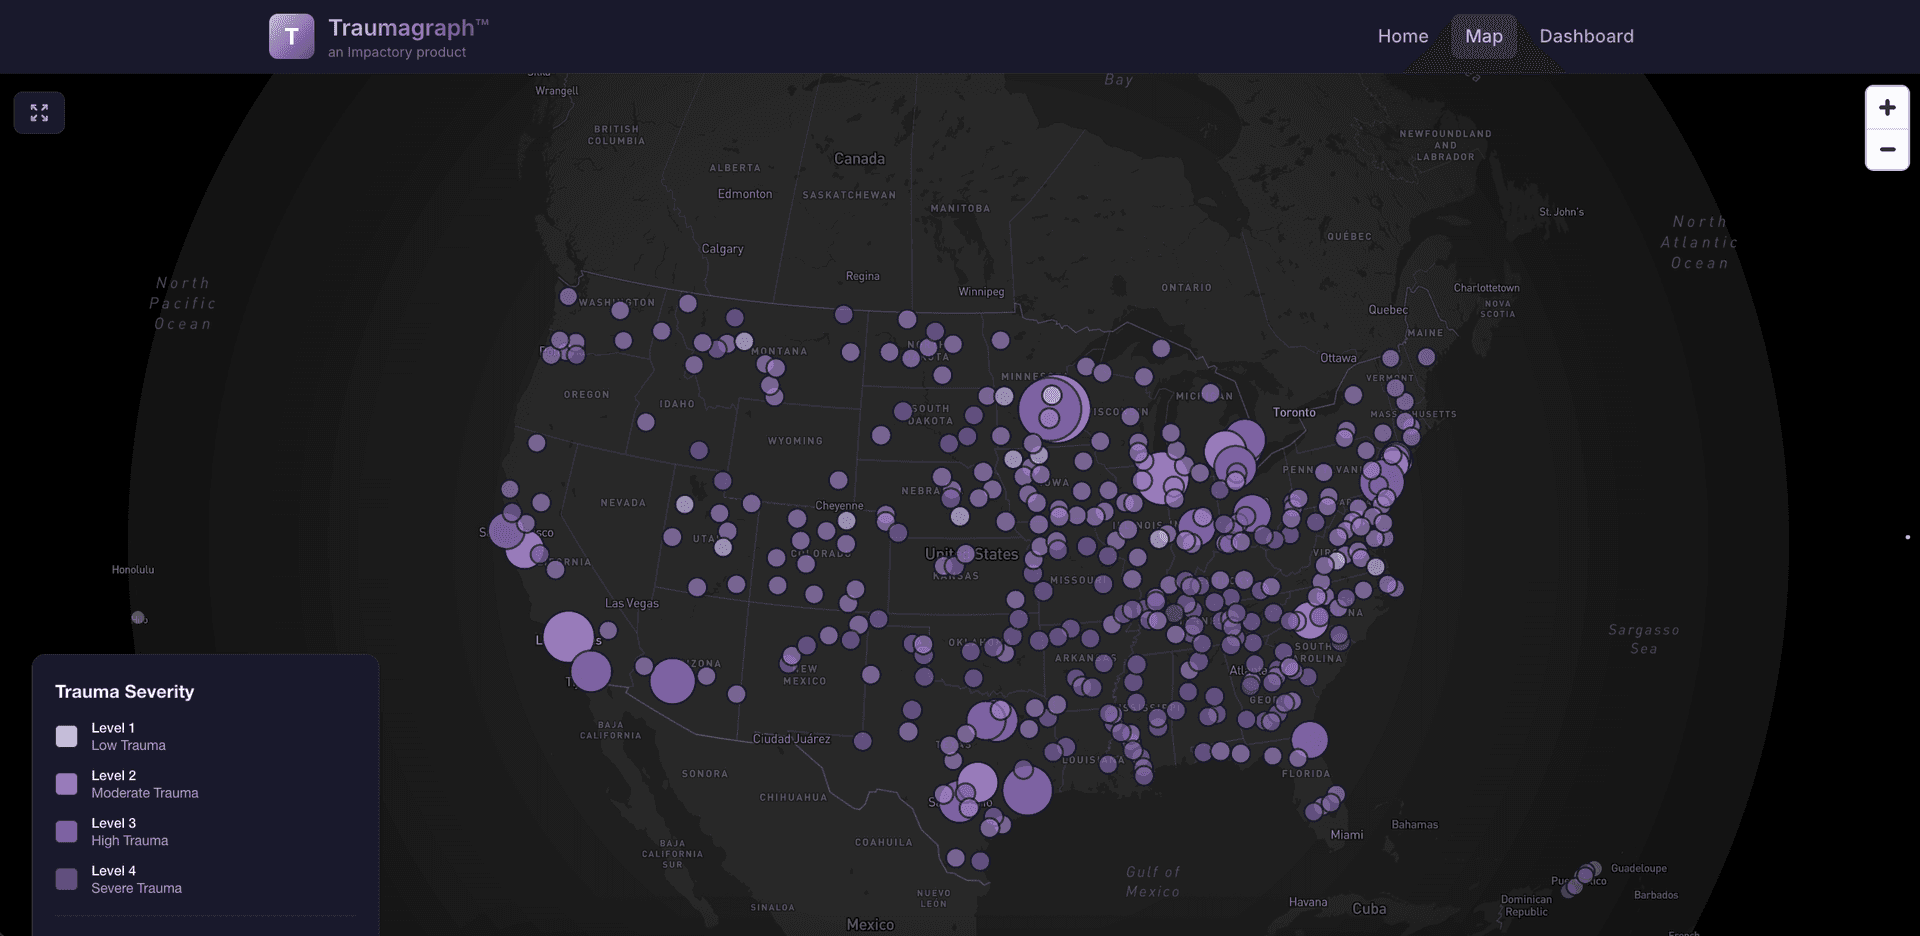Click the 'Havana' city label

coord(1308,902)
